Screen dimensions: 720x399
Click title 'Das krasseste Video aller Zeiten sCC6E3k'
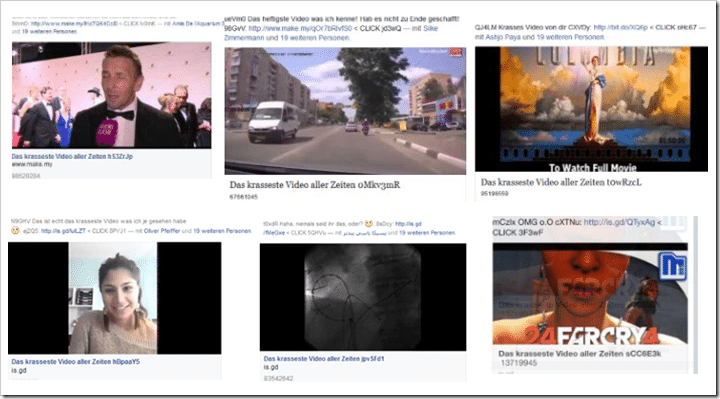tap(579, 354)
